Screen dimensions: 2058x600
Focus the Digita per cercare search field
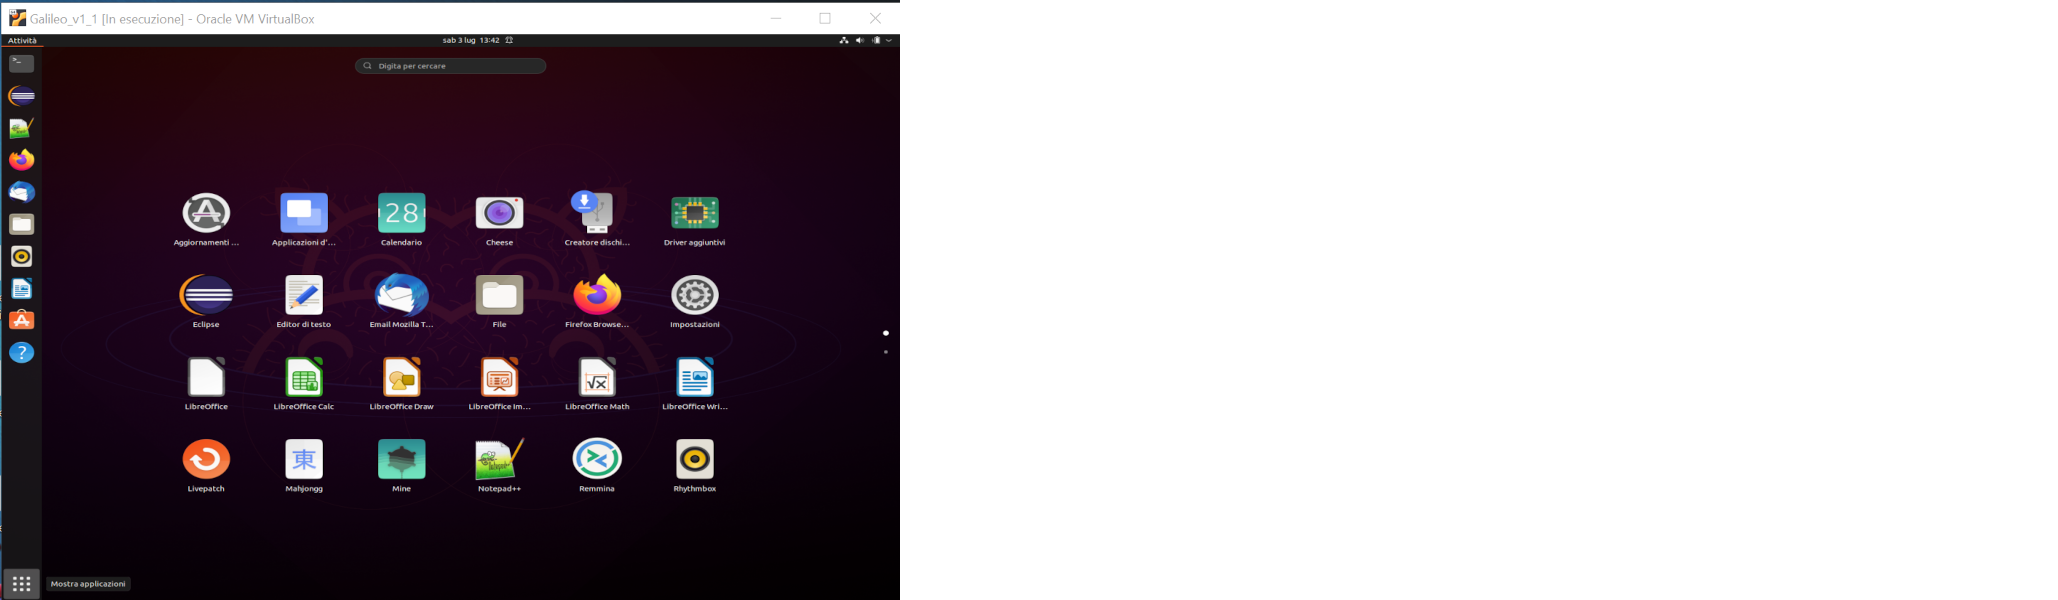[x=451, y=66]
